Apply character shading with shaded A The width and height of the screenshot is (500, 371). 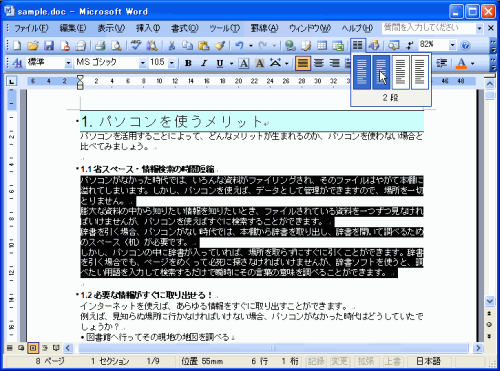coord(260,63)
